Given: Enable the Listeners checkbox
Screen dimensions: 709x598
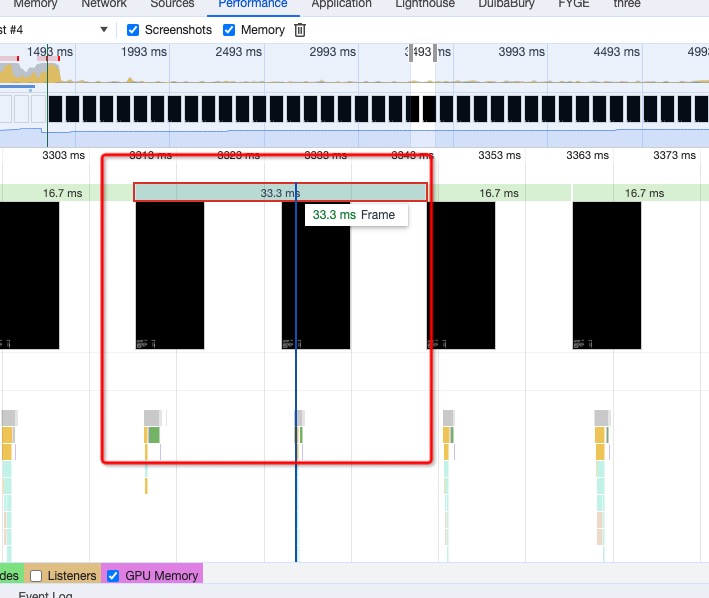Looking at the screenshot, I should pyautogui.click(x=36, y=575).
